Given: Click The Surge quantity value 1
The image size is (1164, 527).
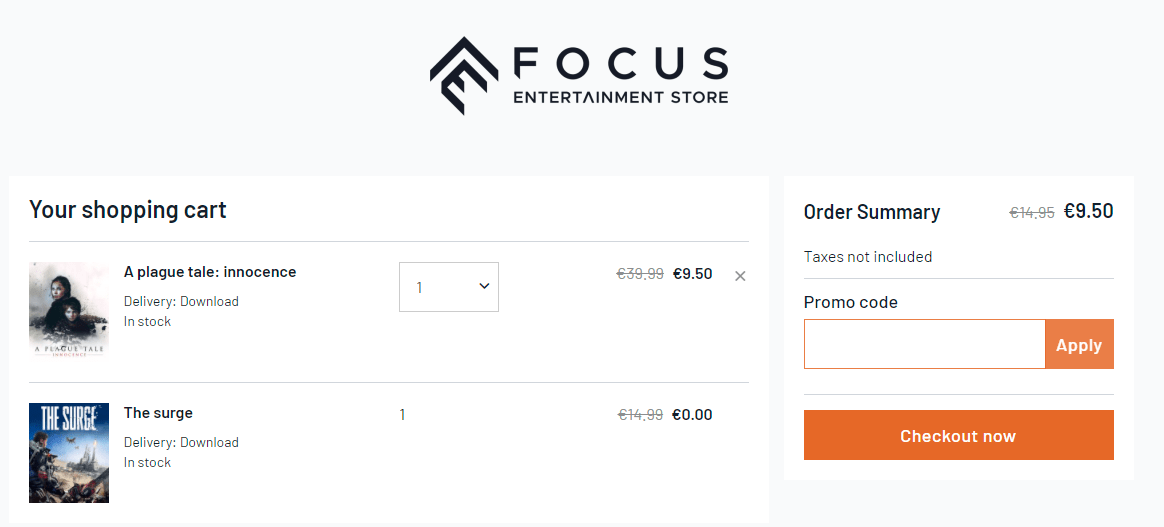Looking at the screenshot, I should [402, 415].
